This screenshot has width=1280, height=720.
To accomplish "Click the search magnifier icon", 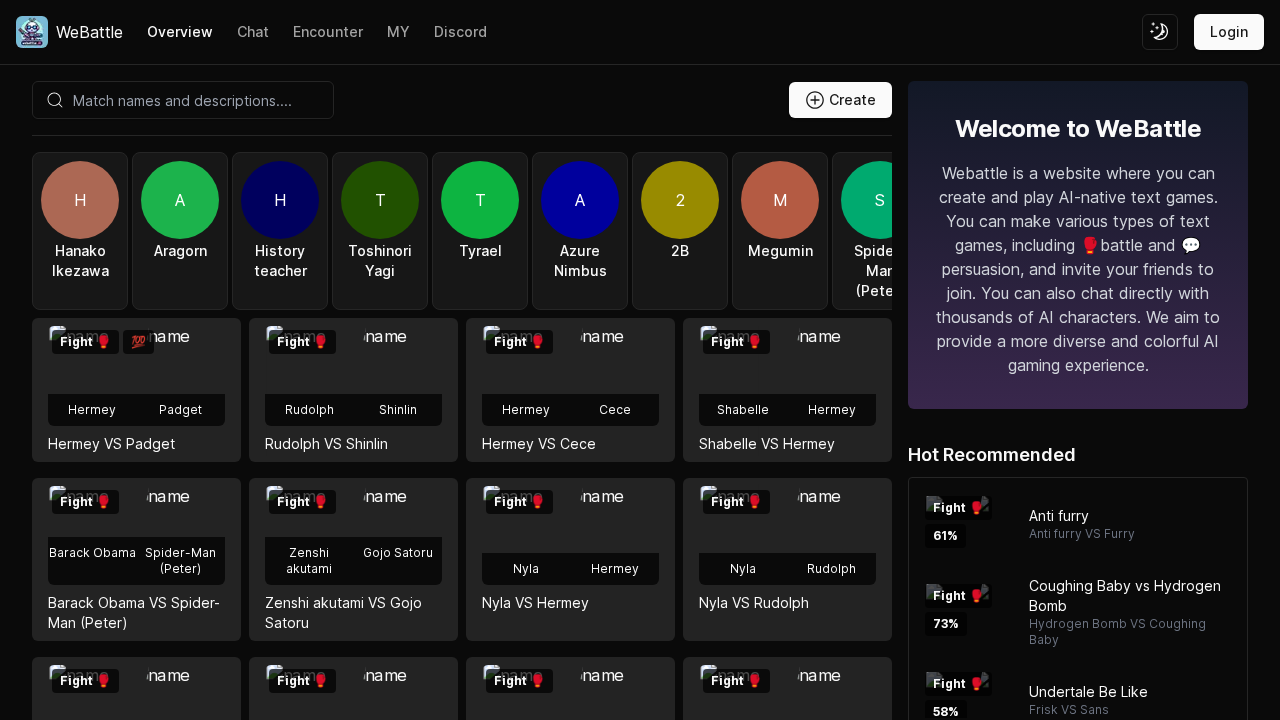I will 55,100.
